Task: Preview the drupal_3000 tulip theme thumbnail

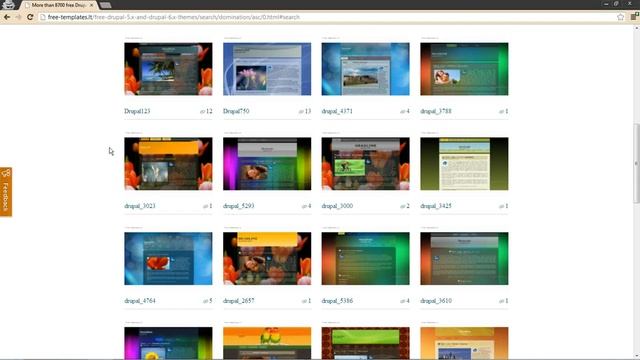Action: tap(365, 164)
